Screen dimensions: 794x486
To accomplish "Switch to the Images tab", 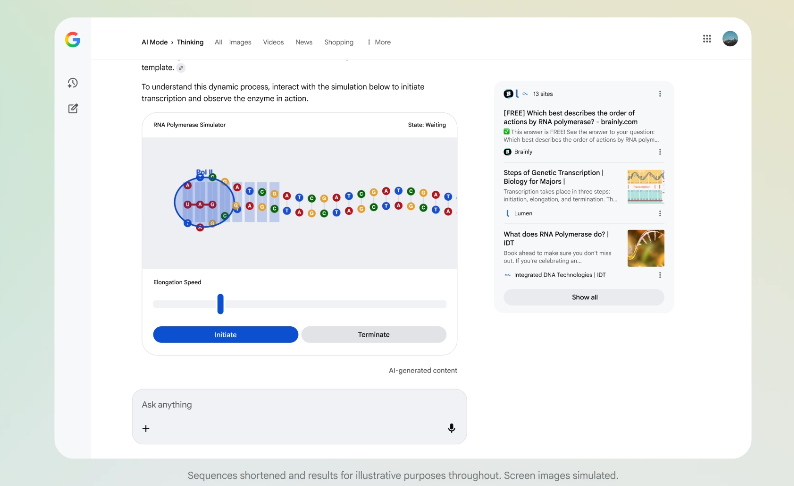I will tap(240, 42).
